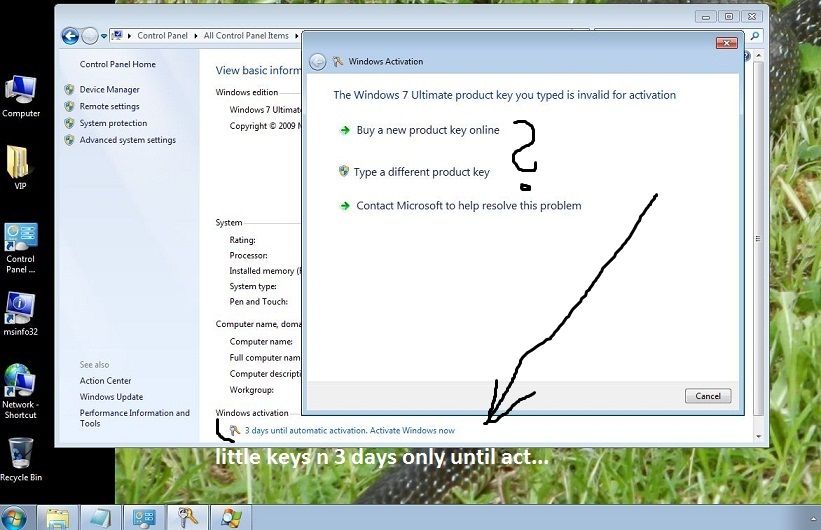Open the VIP folder on desktop
Viewport: 821px width, 530px height.
pos(20,167)
